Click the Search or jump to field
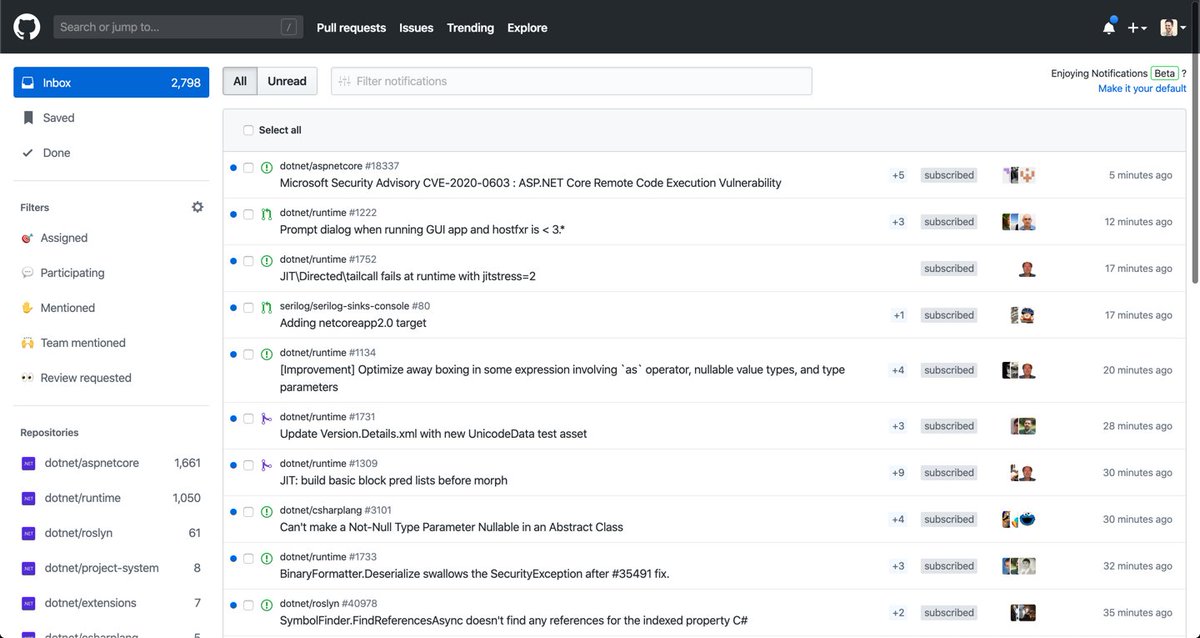 180,27
